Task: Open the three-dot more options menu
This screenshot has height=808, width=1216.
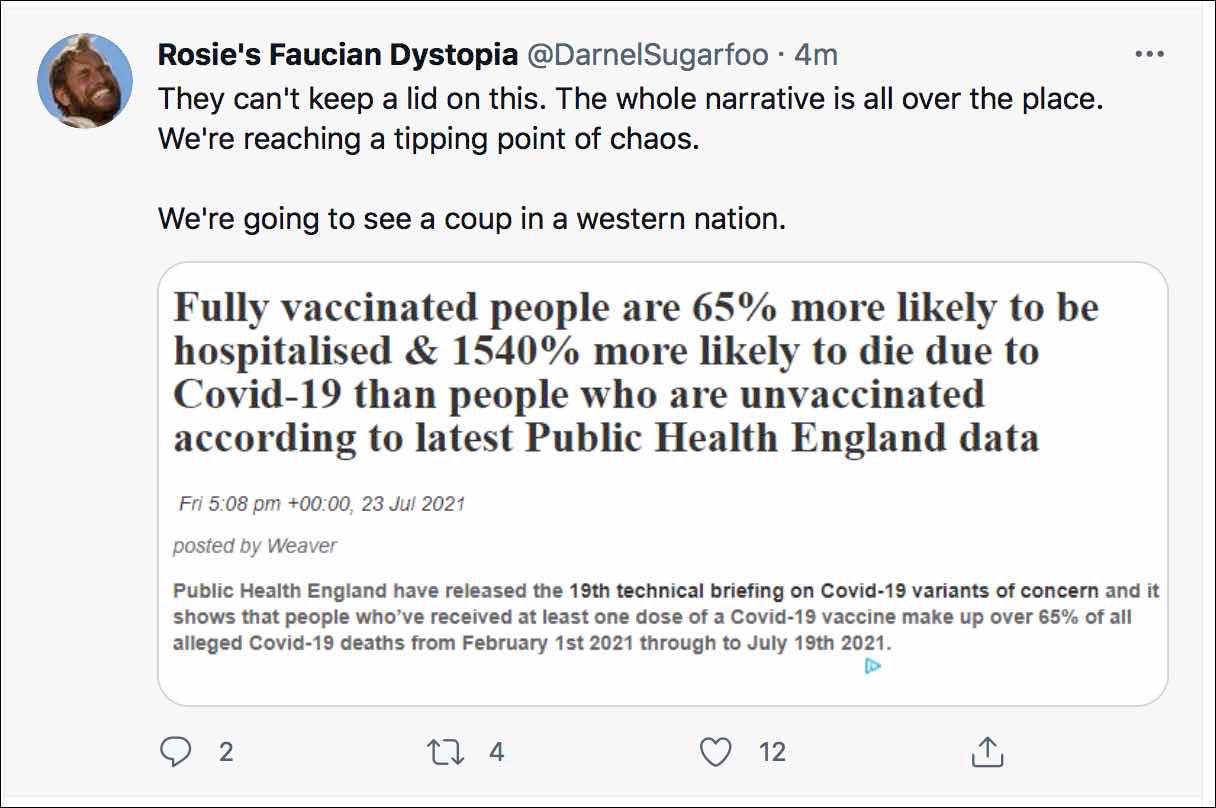Action: click(x=1150, y=55)
